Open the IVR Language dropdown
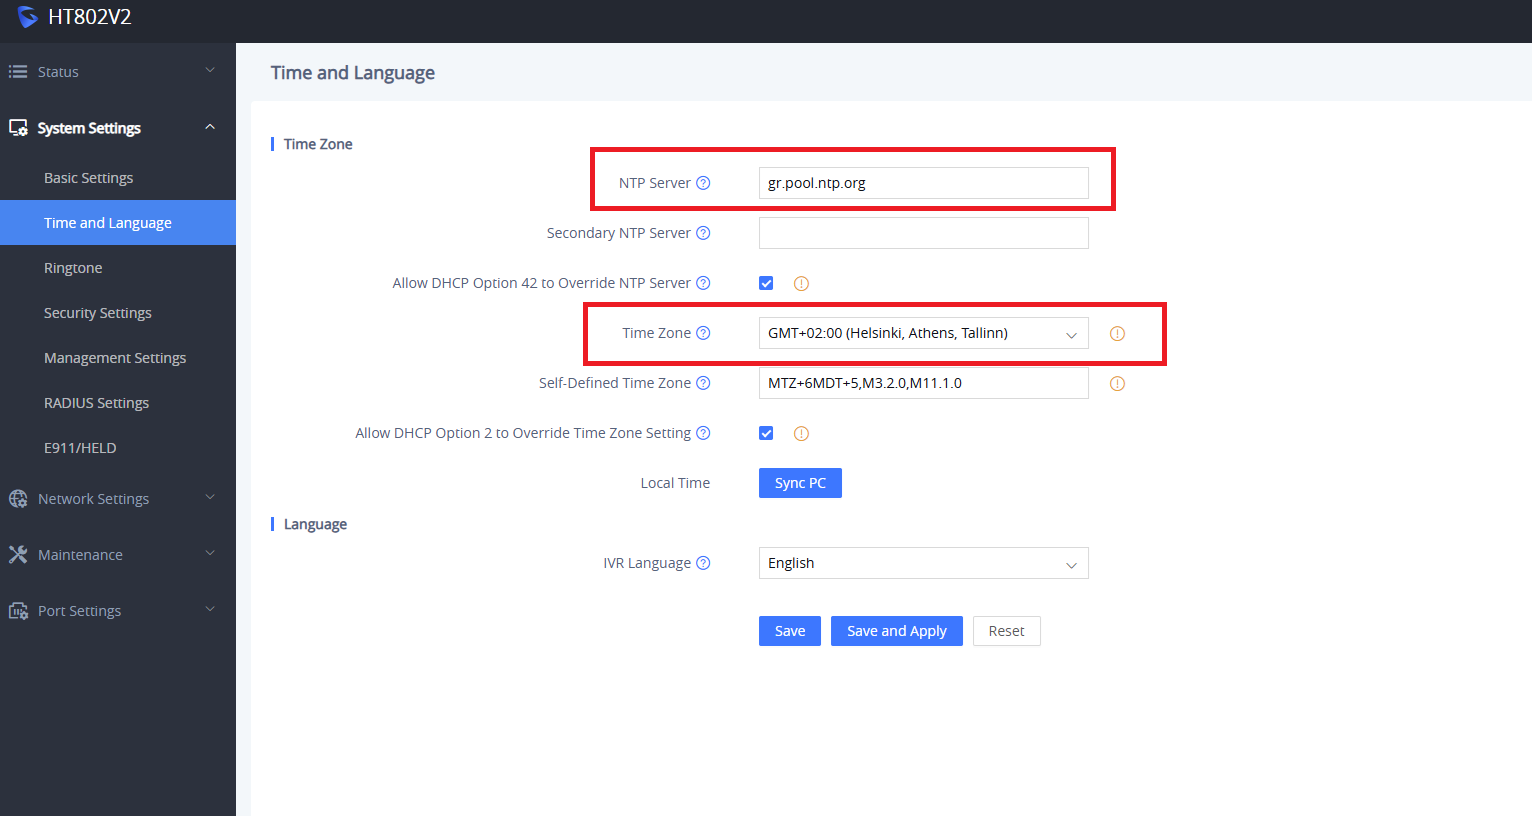This screenshot has height=816, width=1532. coord(922,563)
